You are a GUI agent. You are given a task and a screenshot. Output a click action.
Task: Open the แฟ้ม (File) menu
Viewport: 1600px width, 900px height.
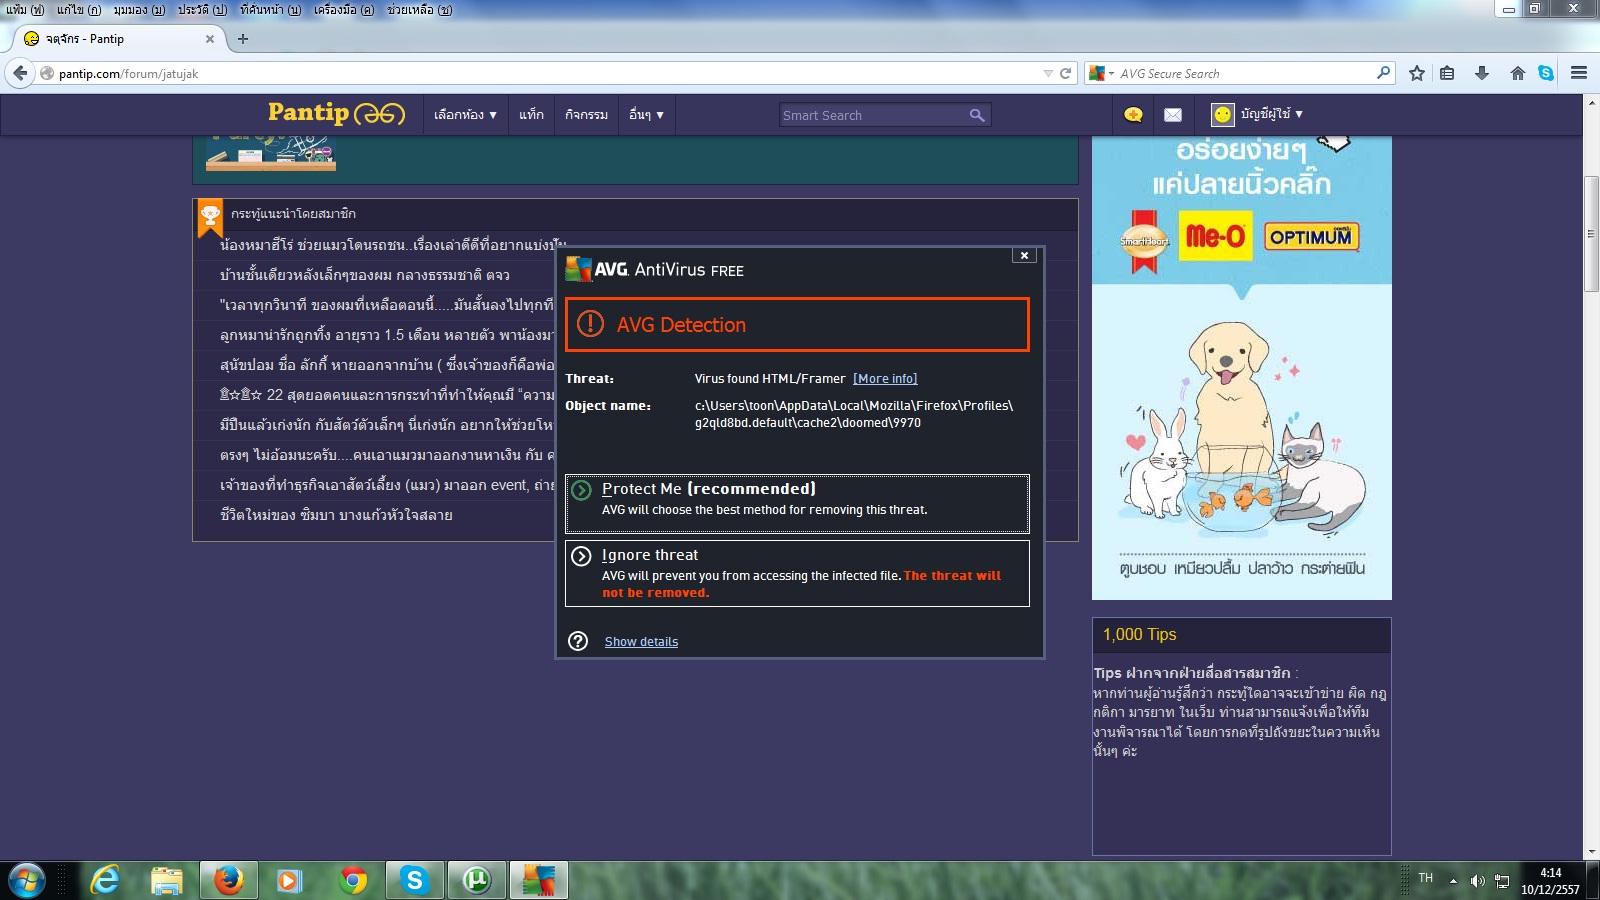click(25, 9)
